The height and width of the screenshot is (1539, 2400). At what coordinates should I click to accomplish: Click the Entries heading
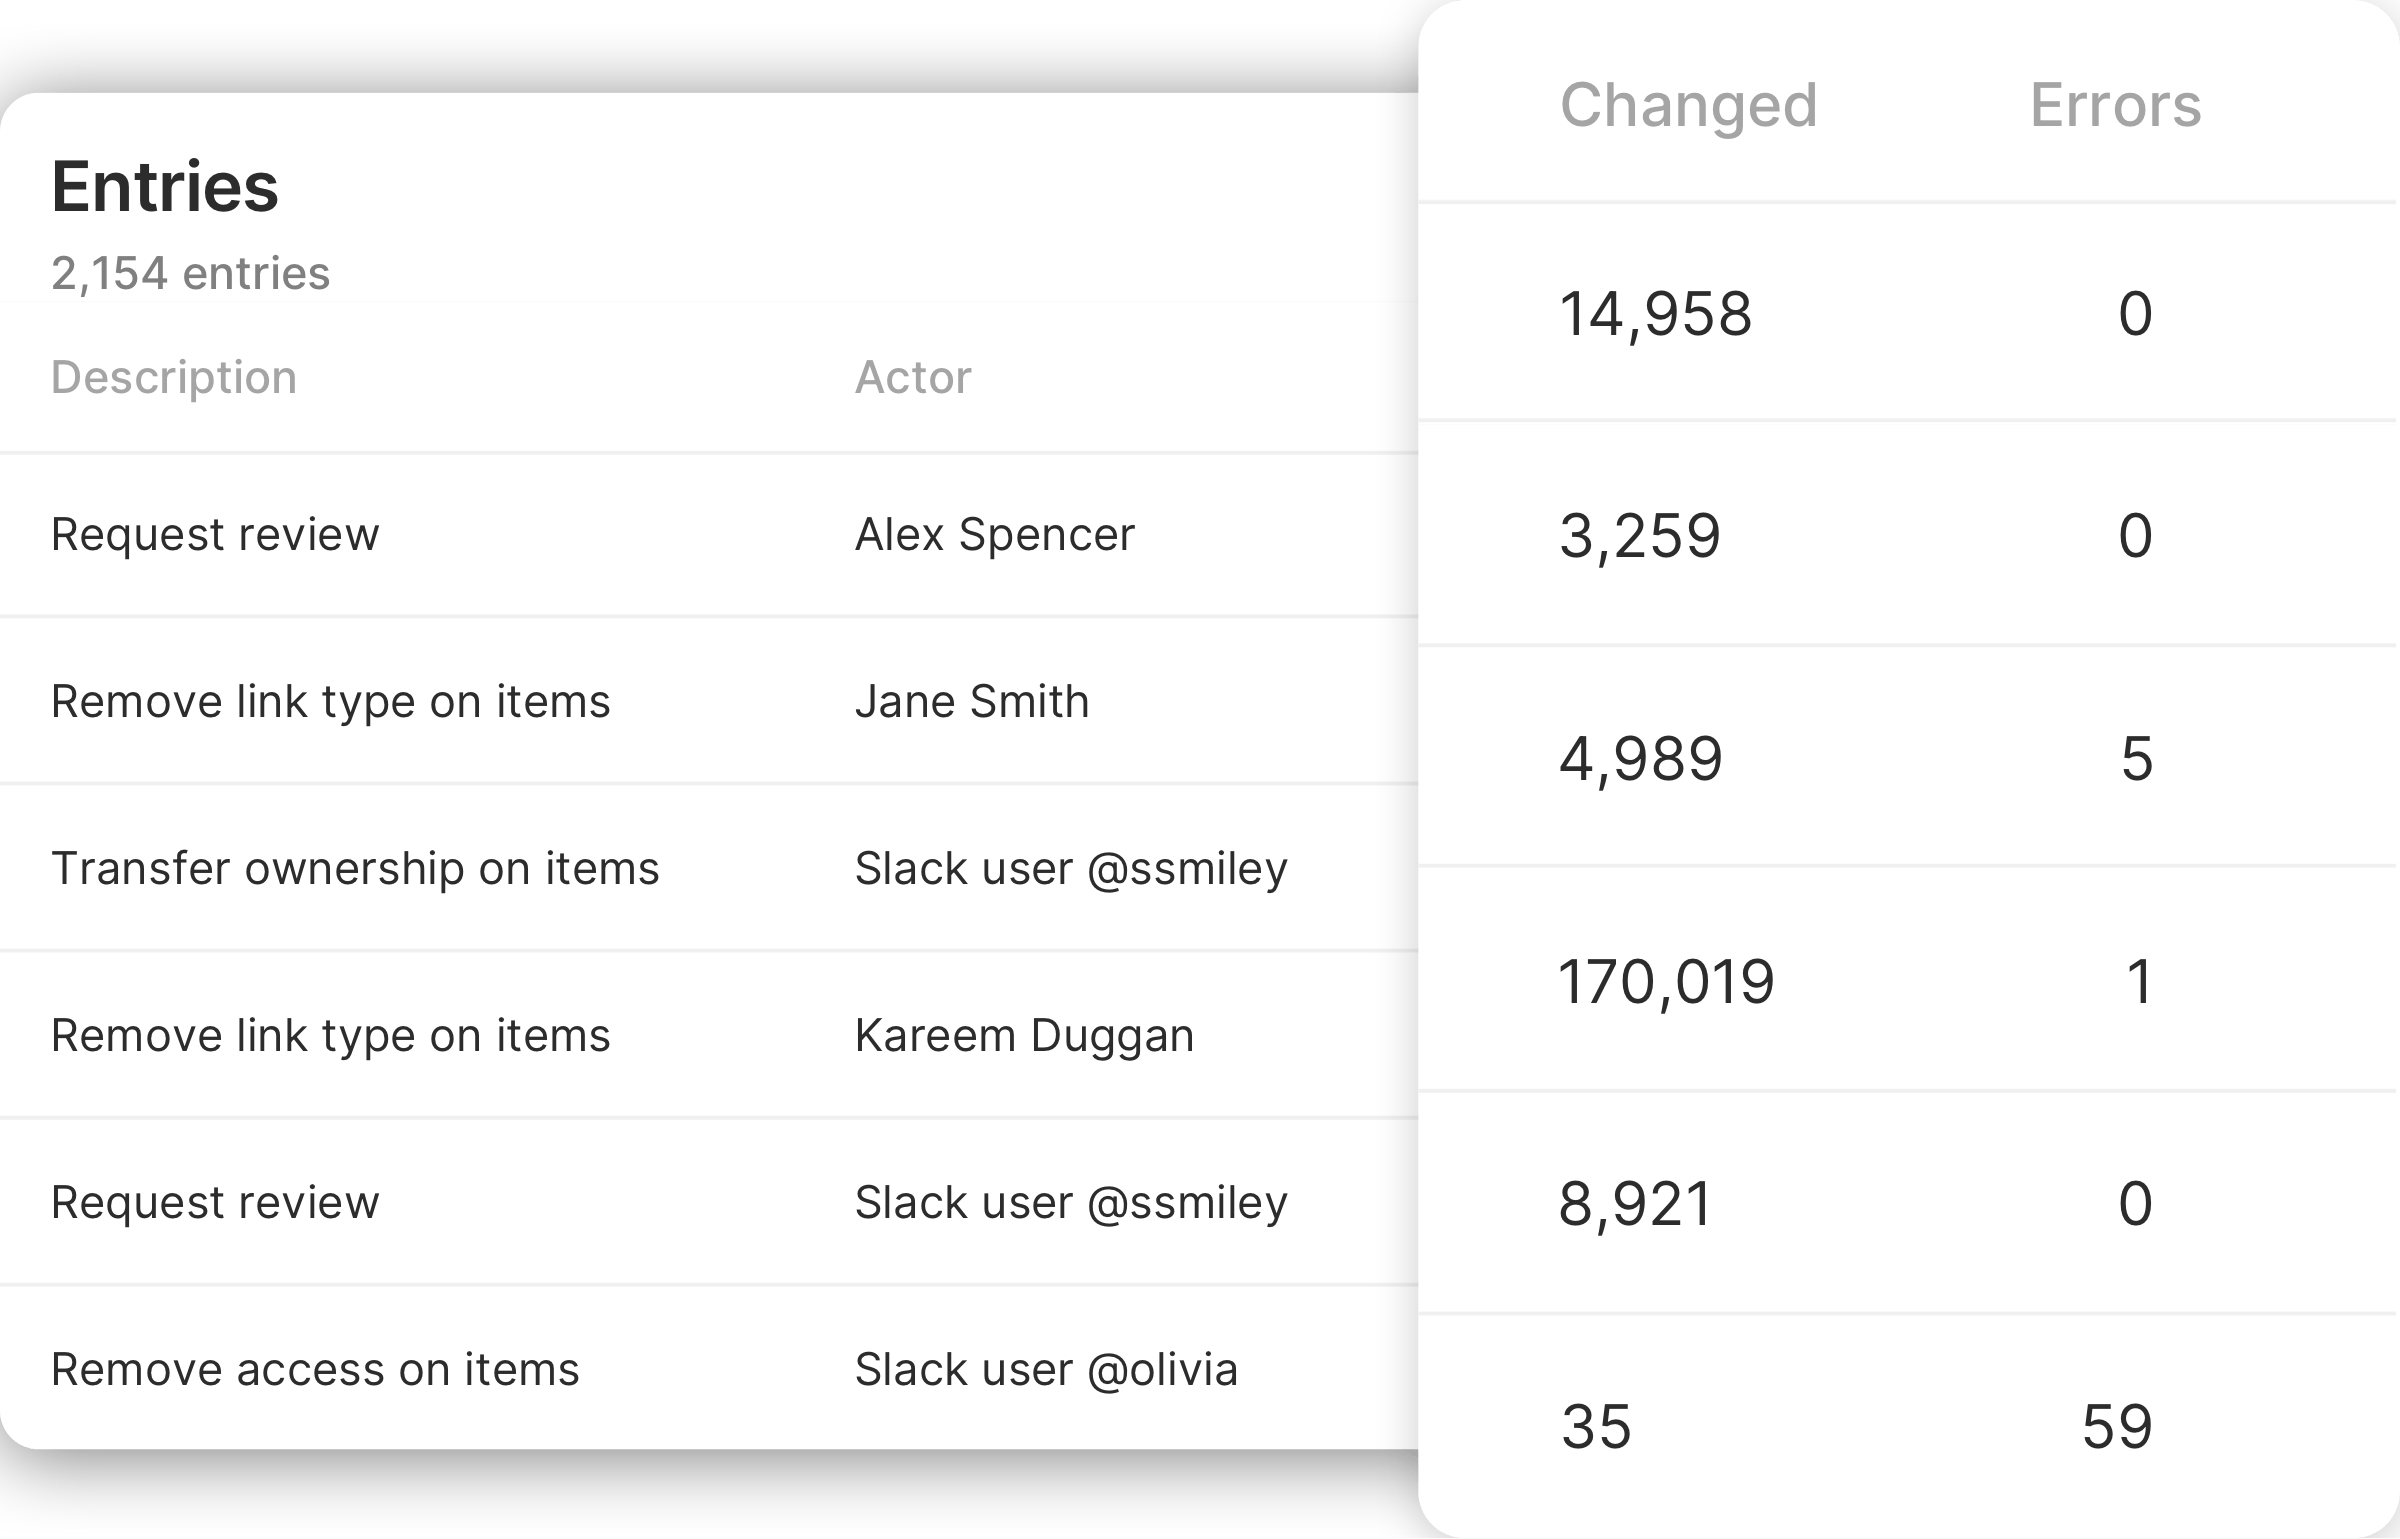pyautogui.click(x=165, y=187)
